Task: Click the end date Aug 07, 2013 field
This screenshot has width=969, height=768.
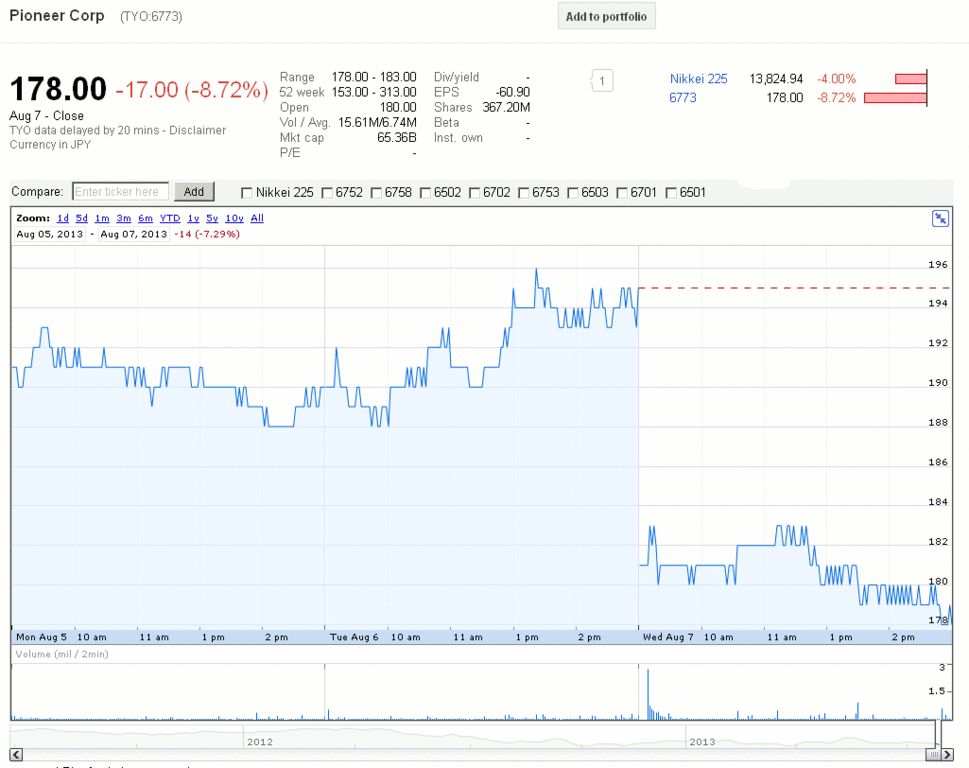Action: [x=133, y=234]
